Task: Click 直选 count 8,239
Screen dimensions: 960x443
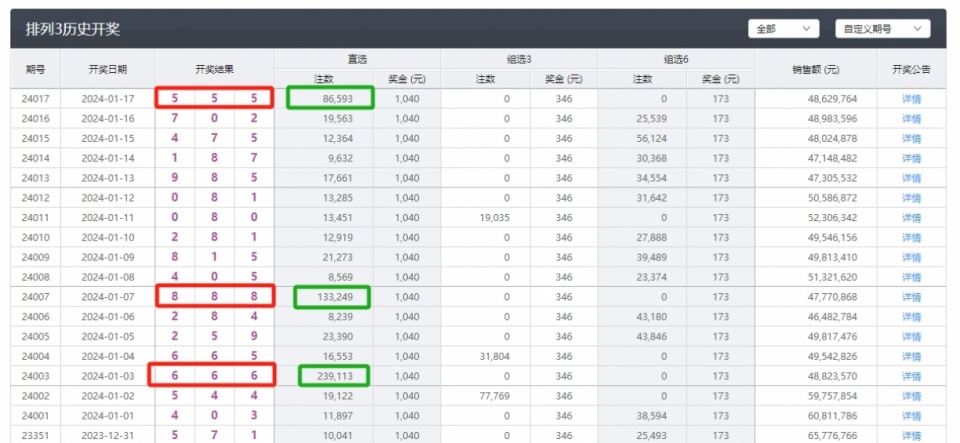Action: [340, 317]
